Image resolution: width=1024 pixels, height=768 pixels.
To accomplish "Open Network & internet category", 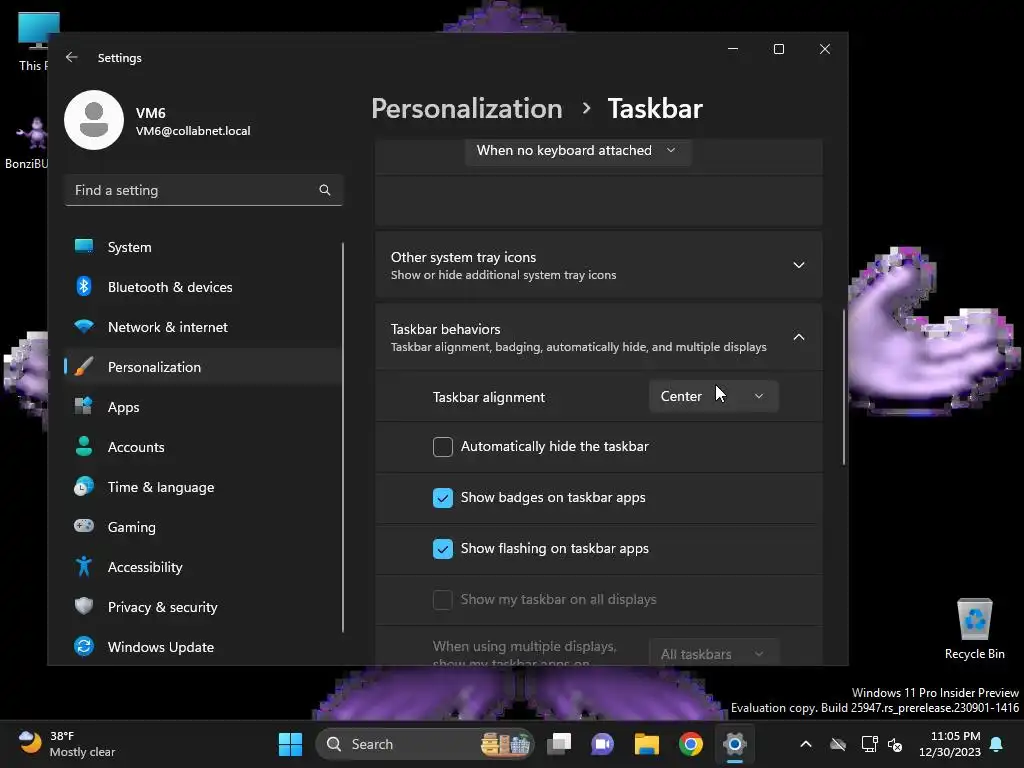I will click(204, 327).
